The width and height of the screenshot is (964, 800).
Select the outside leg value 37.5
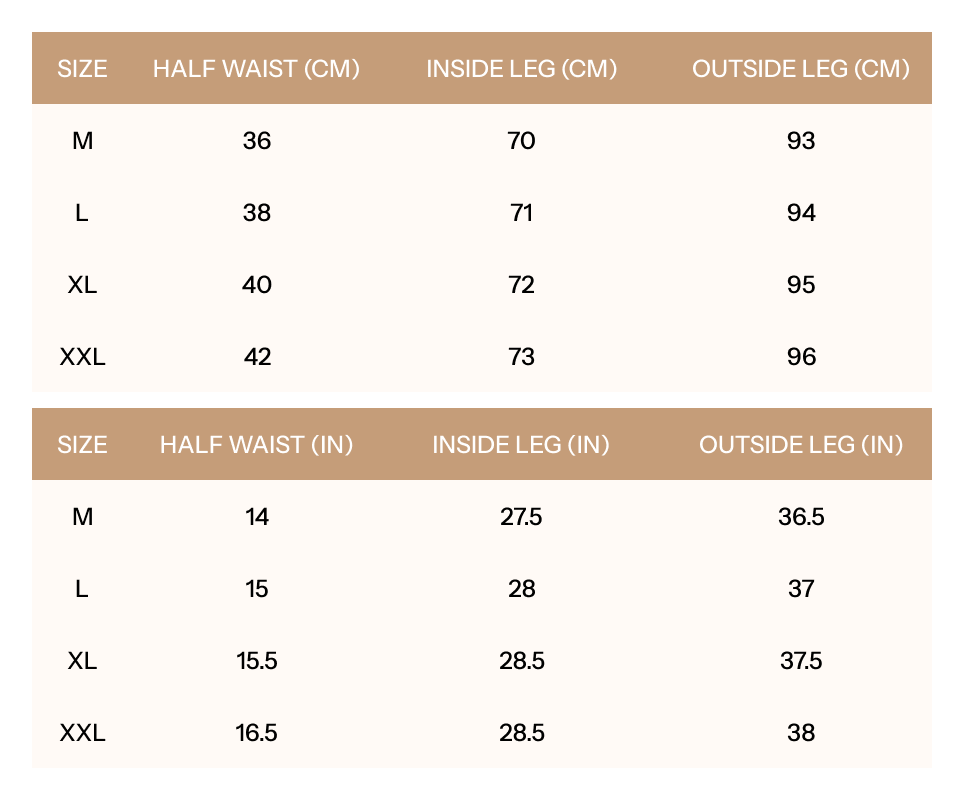coord(801,661)
